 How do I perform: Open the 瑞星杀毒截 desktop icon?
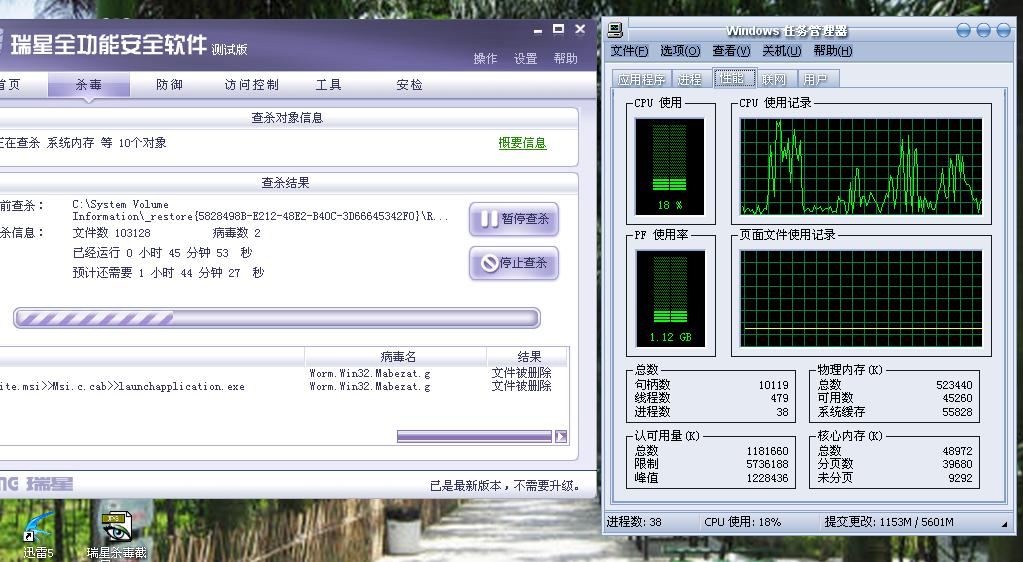[x=116, y=537]
